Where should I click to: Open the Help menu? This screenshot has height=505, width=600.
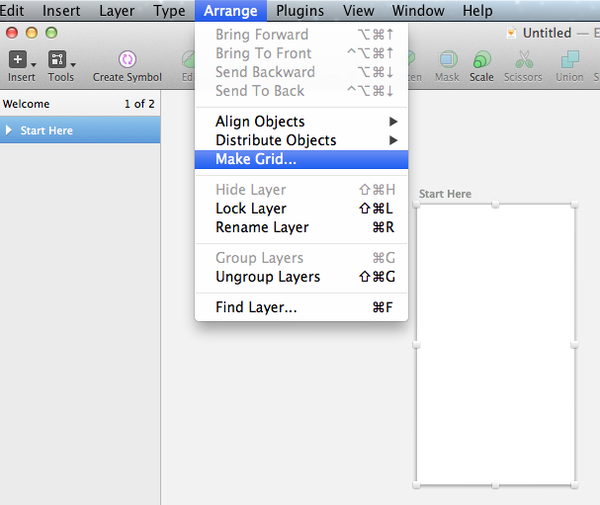pyautogui.click(x=478, y=11)
